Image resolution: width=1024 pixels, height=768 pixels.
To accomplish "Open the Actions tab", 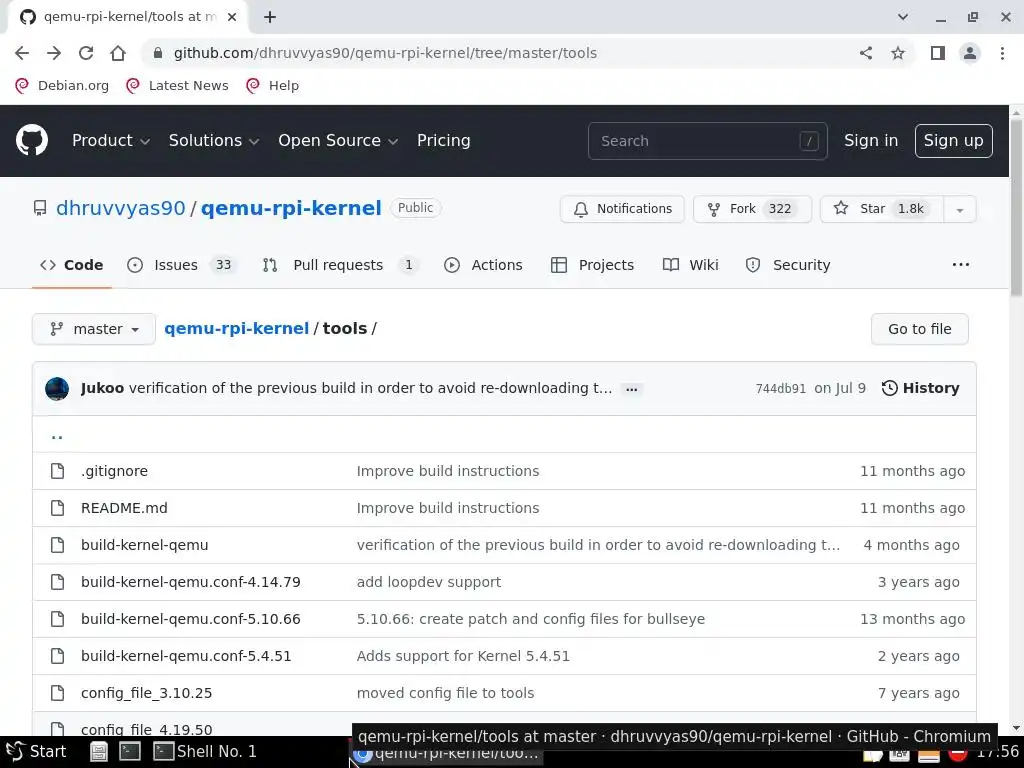I will point(483,265).
